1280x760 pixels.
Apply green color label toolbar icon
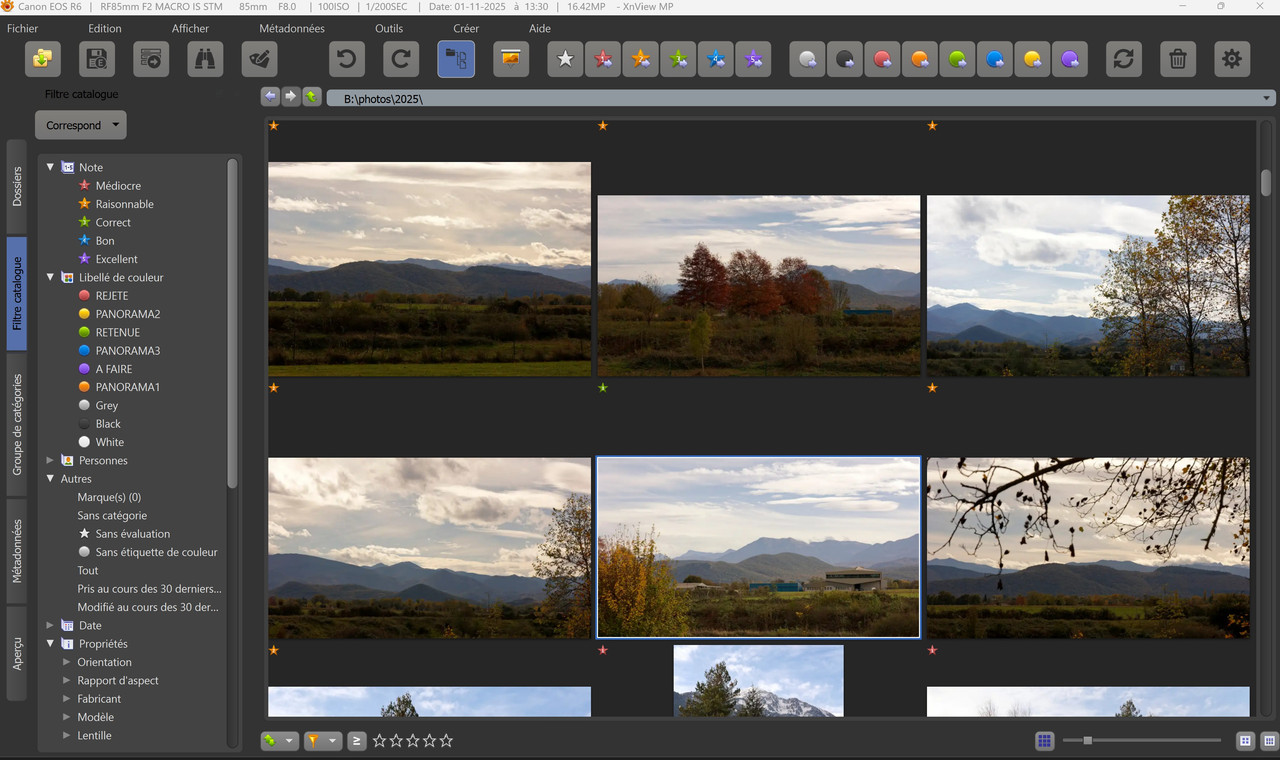point(958,59)
